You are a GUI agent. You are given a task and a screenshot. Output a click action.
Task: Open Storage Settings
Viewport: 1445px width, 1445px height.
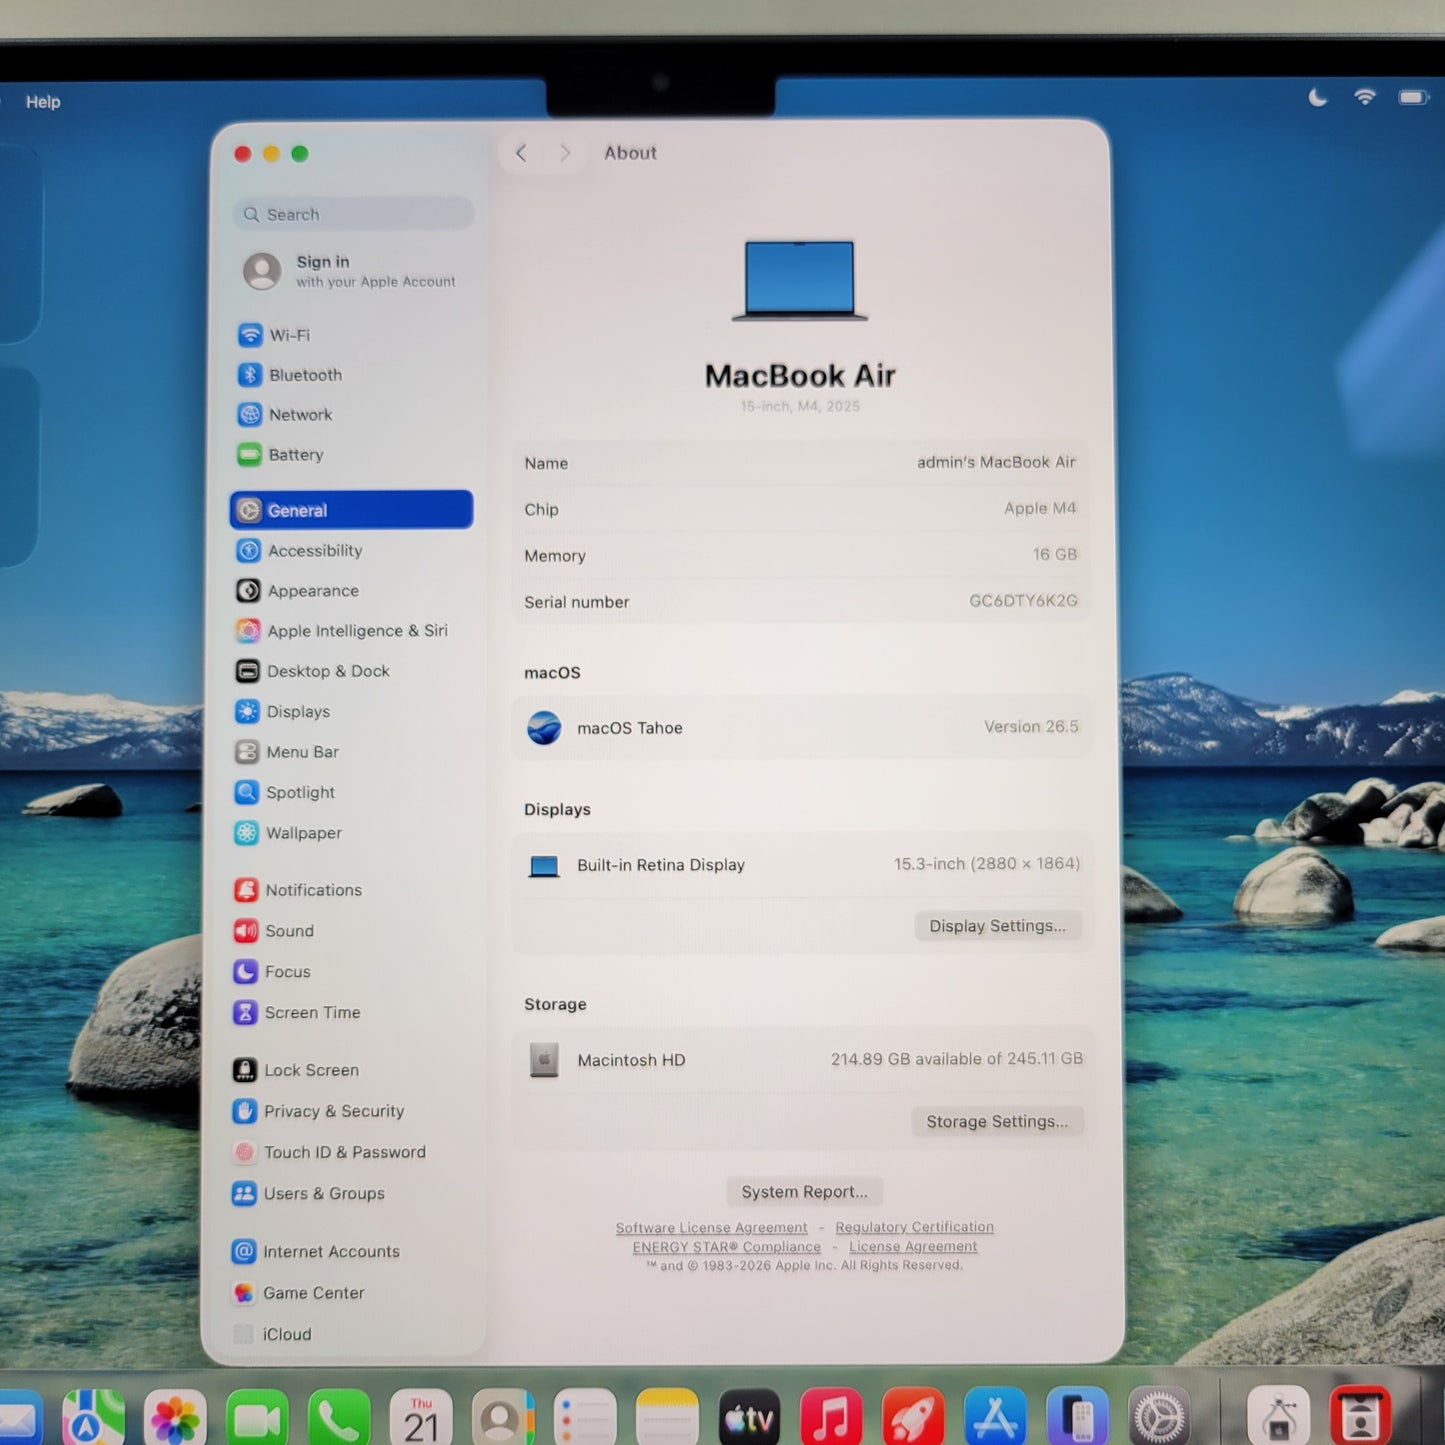[997, 1121]
